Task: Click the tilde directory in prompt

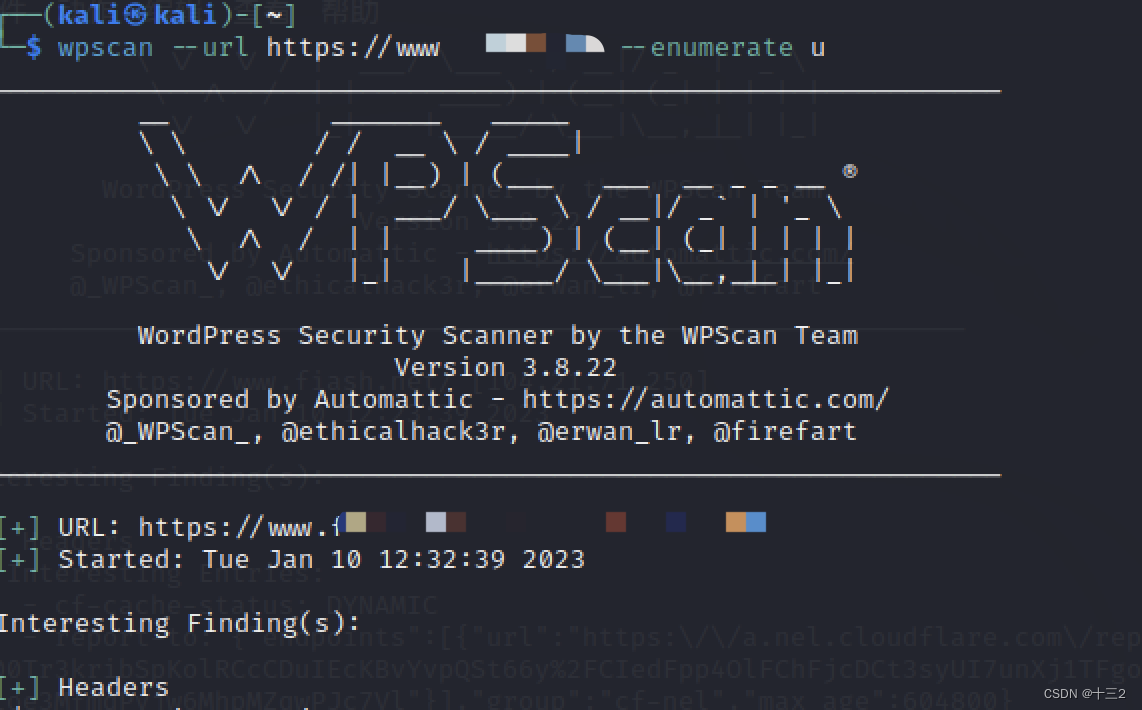Action: pos(275,15)
